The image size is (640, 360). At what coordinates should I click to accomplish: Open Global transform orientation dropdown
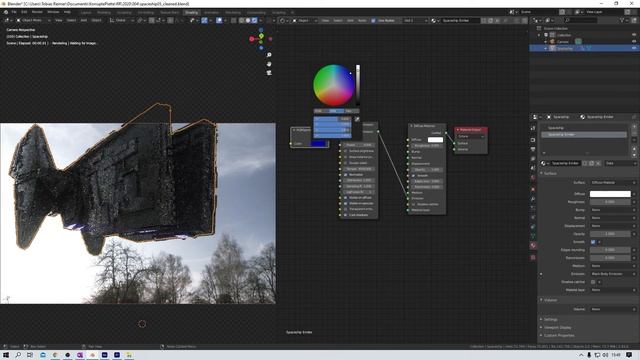[x=122, y=20]
